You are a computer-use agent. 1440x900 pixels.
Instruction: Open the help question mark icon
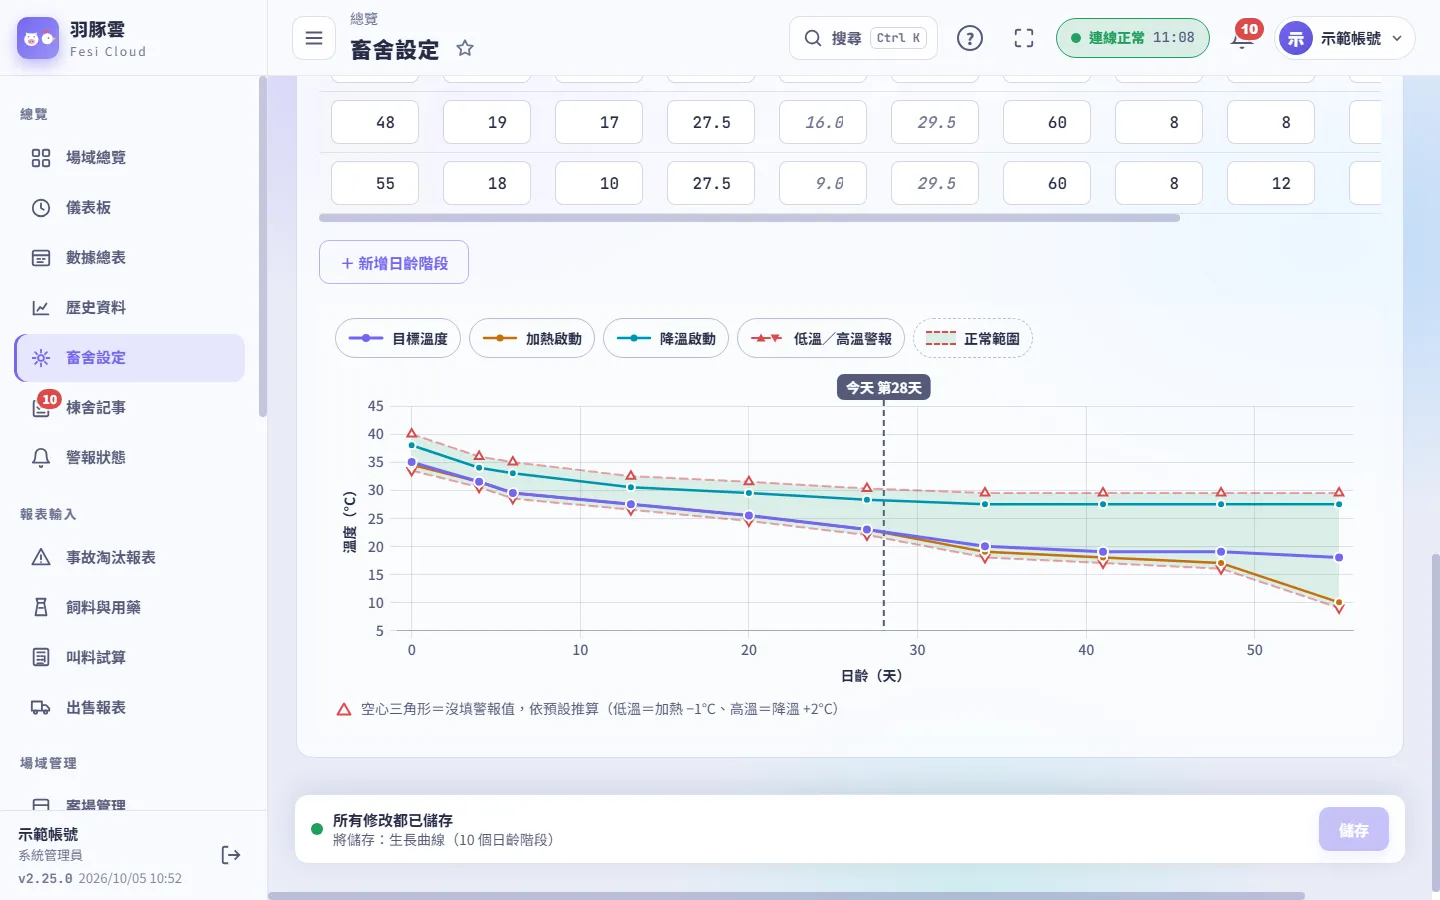point(970,38)
